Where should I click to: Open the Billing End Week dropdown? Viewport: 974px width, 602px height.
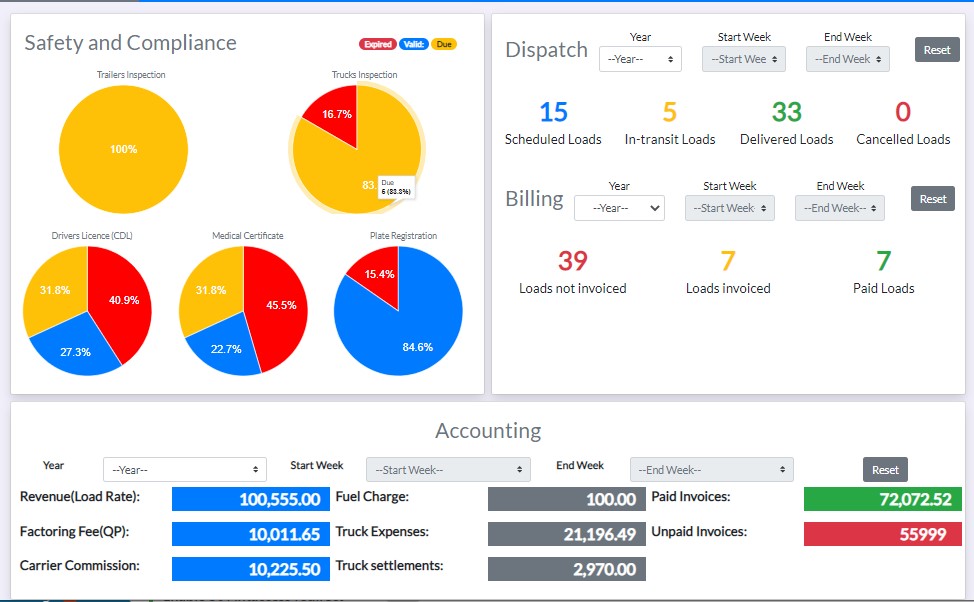(x=839, y=208)
